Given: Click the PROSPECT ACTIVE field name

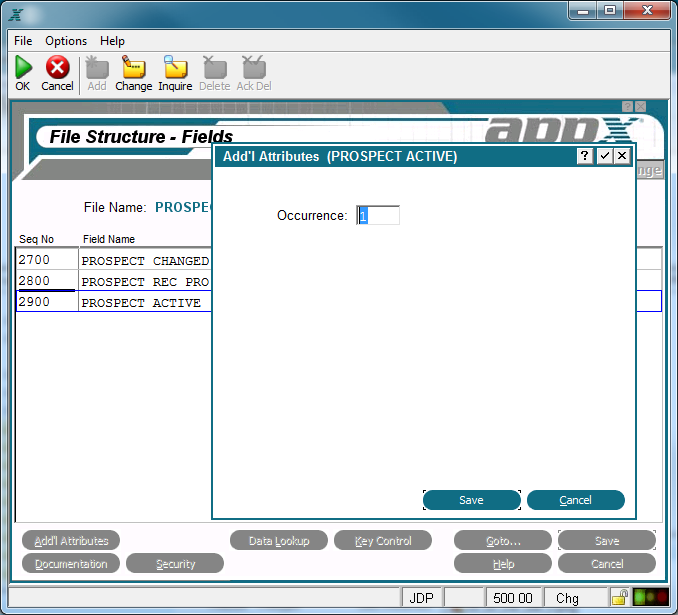Looking at the screenshot, I should click(x=141, y=303).
